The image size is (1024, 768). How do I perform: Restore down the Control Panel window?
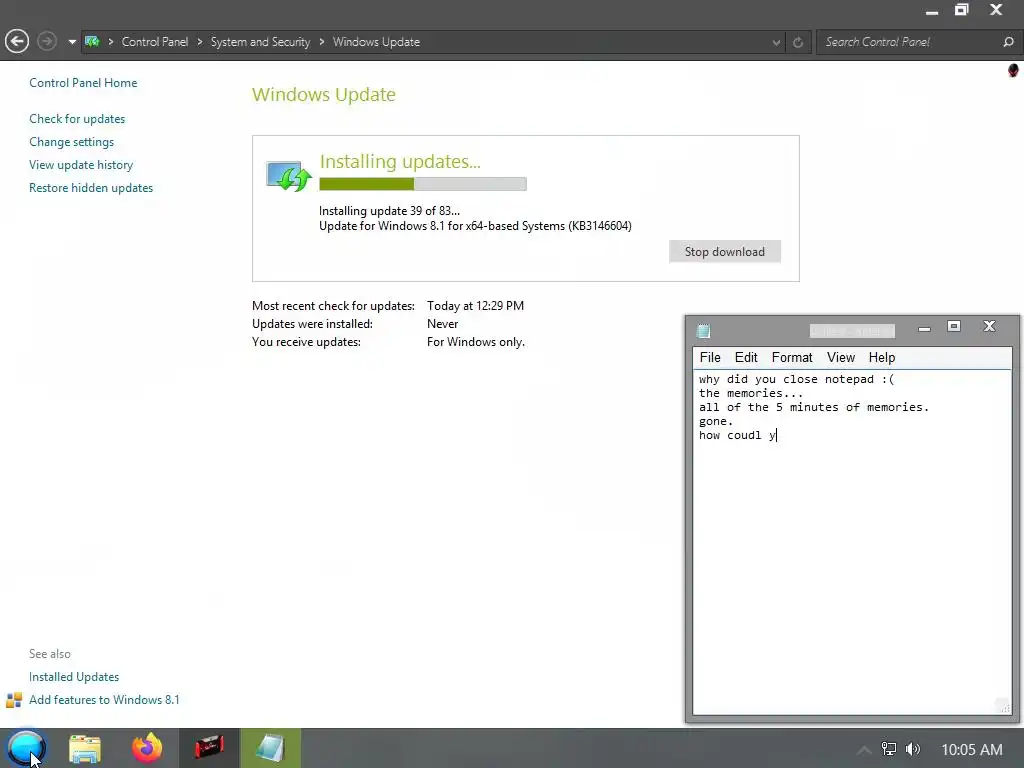pos(961,10)
